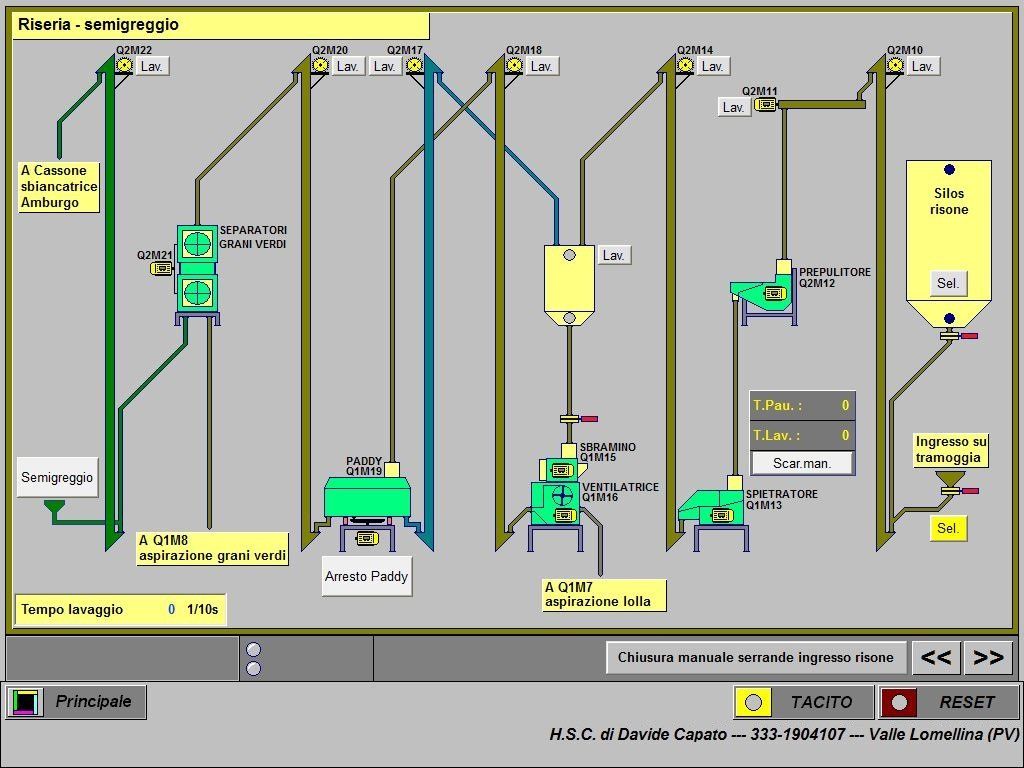Click the Q2M20 elevator motor icon

[x=320, y=65]
